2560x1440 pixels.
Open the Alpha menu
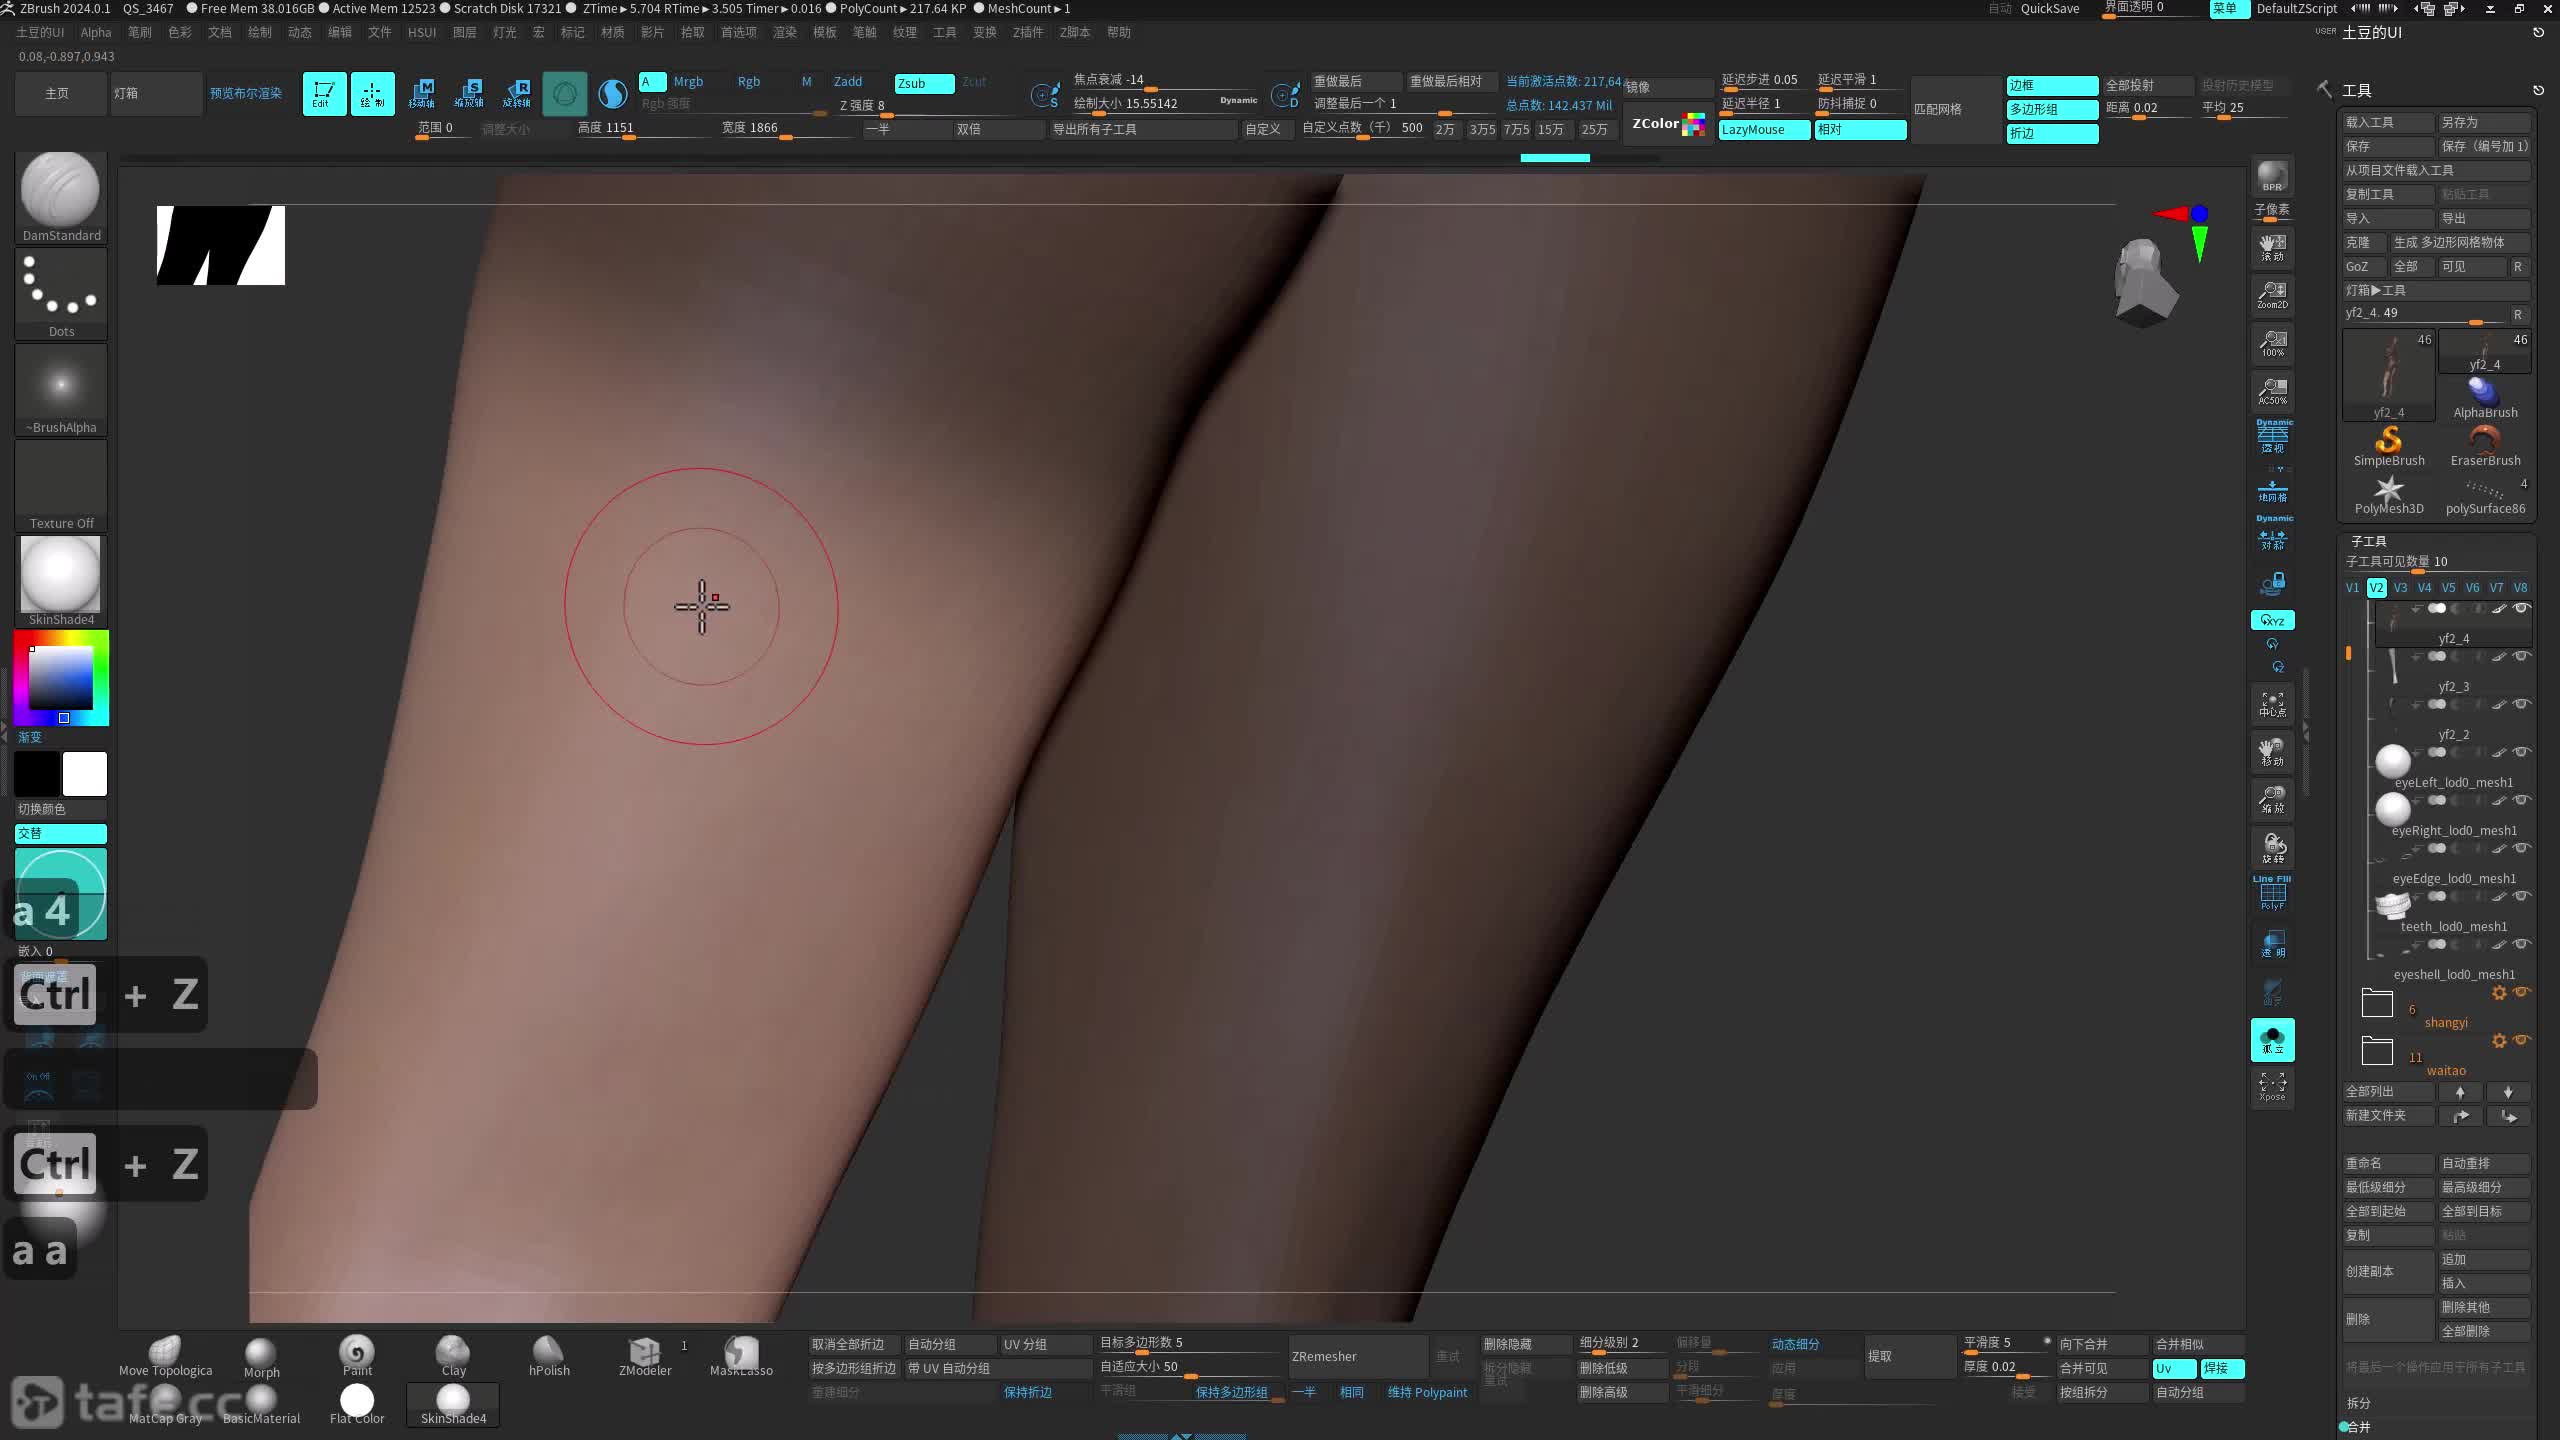(x=96, y=32)
